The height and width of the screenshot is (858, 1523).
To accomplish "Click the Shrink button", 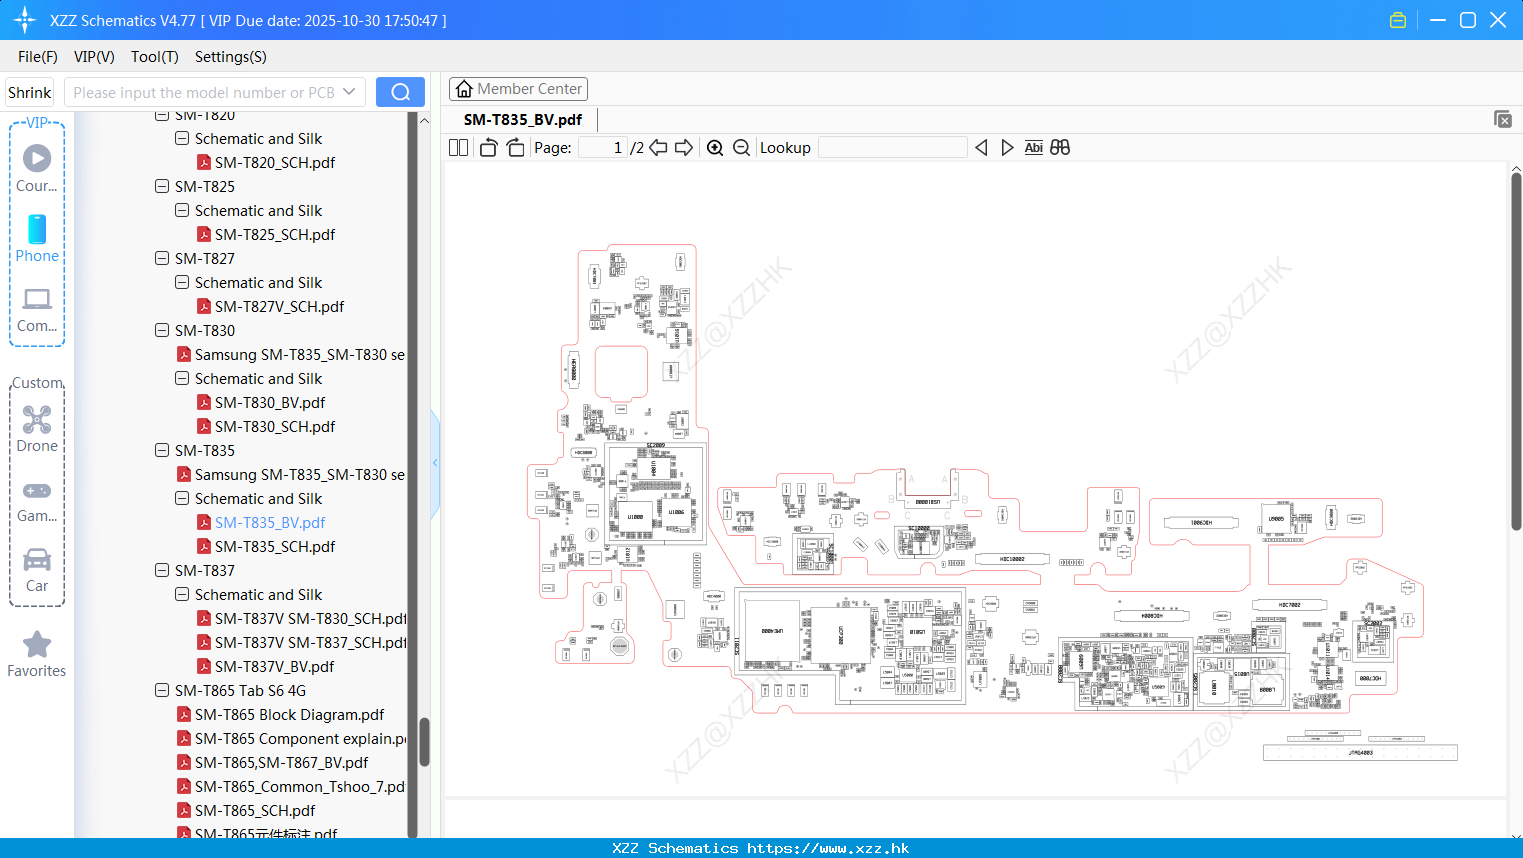I will click(30, 92).
